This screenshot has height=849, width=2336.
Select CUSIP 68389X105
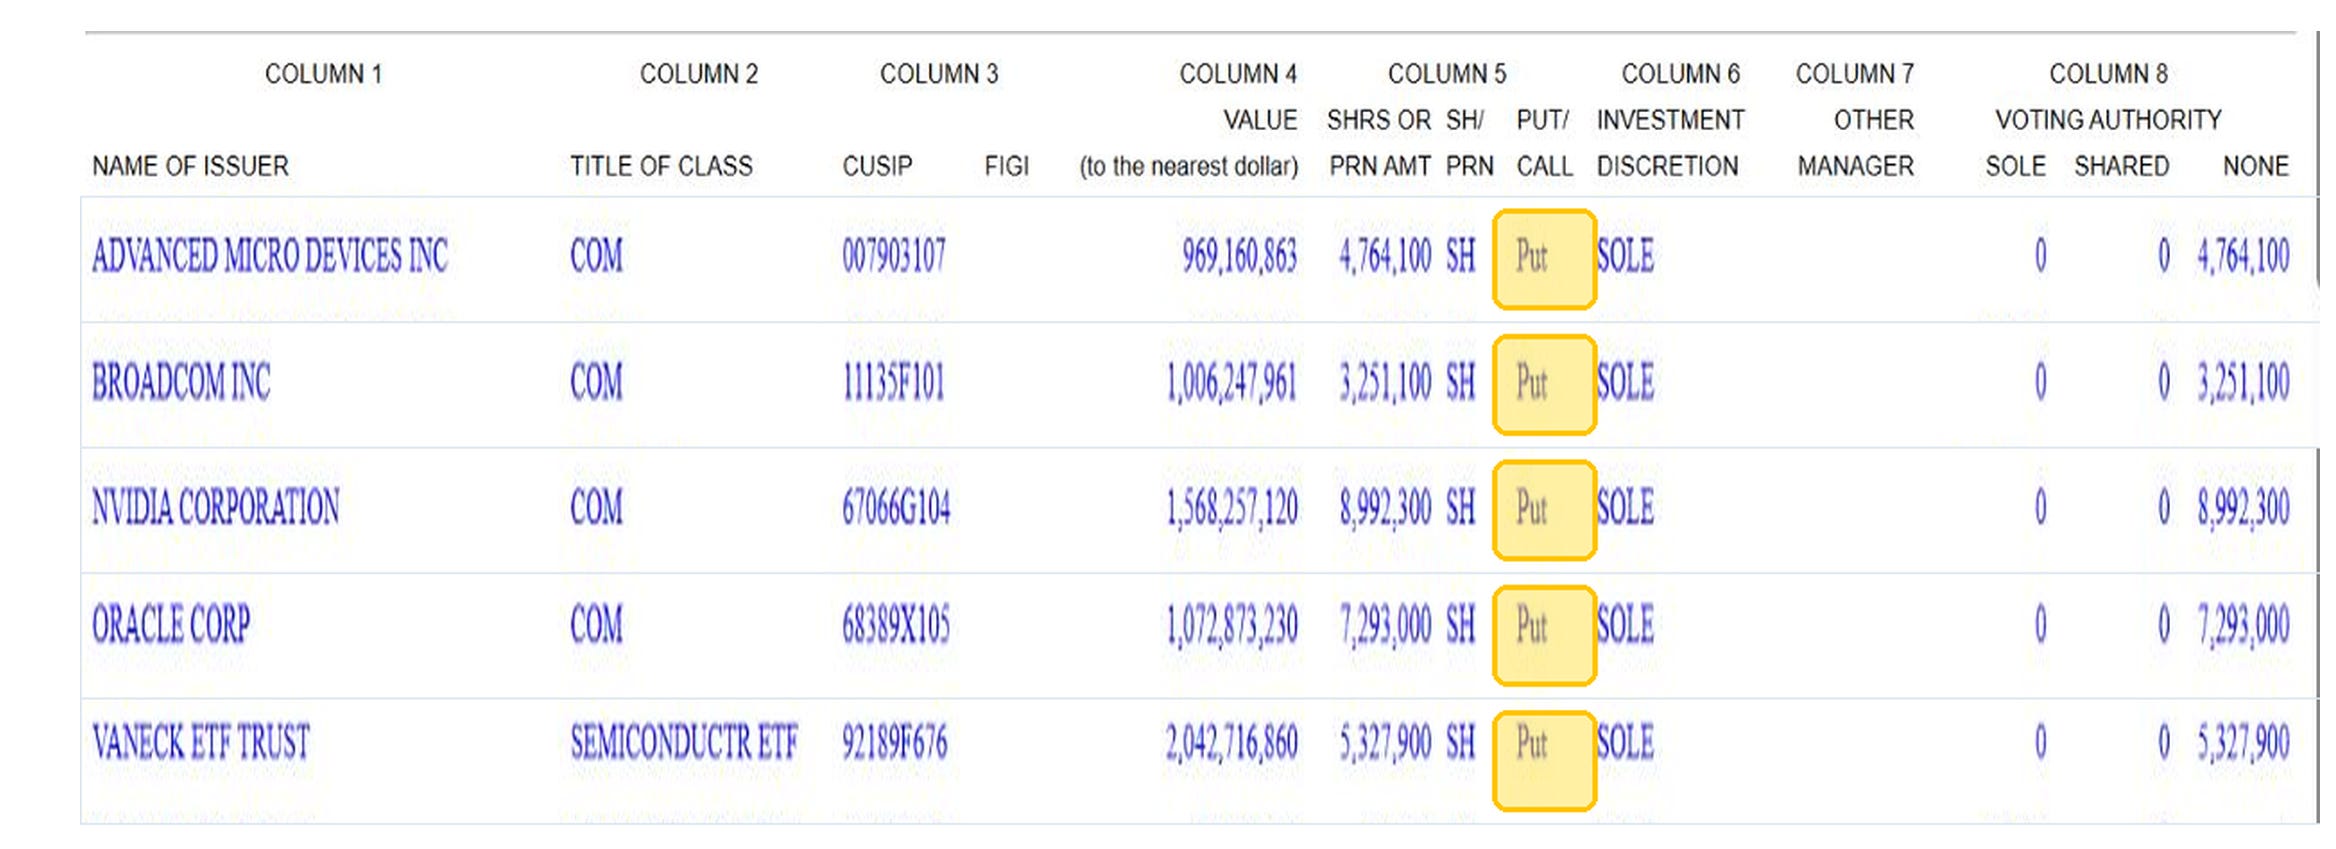[896, 625]
